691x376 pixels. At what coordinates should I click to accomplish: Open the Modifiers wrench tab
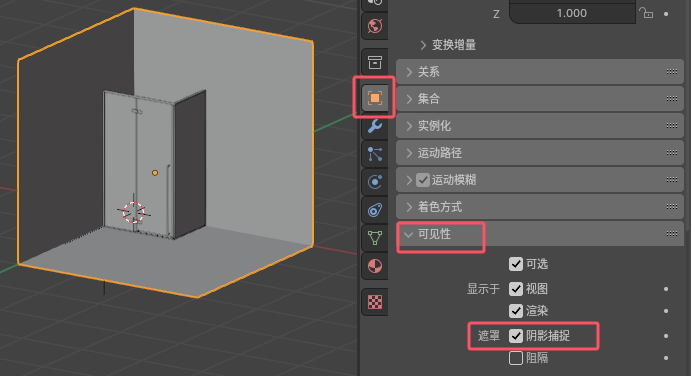(375, 127)
